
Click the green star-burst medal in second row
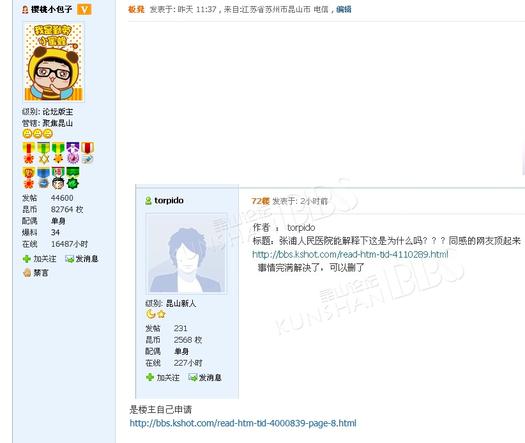click(x=73, y=178)
